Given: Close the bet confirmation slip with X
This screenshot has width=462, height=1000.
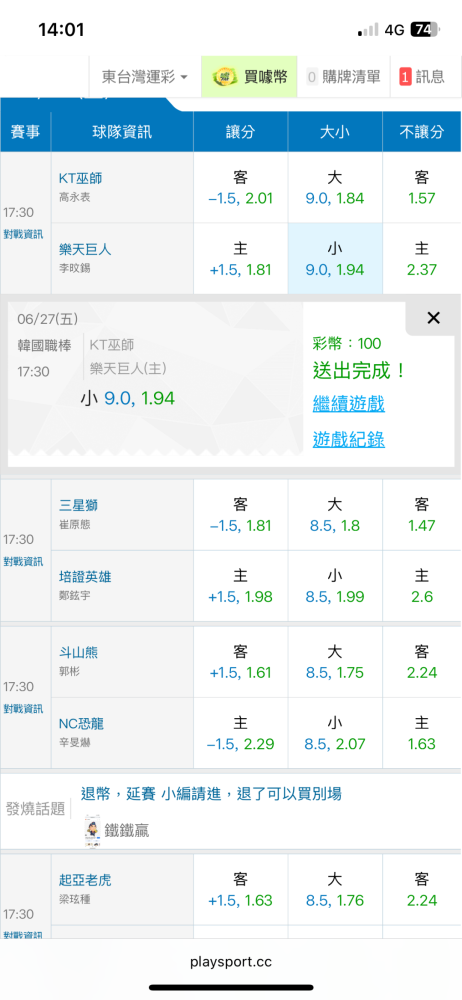Looking at the screenshot, I should click(433, 318).
